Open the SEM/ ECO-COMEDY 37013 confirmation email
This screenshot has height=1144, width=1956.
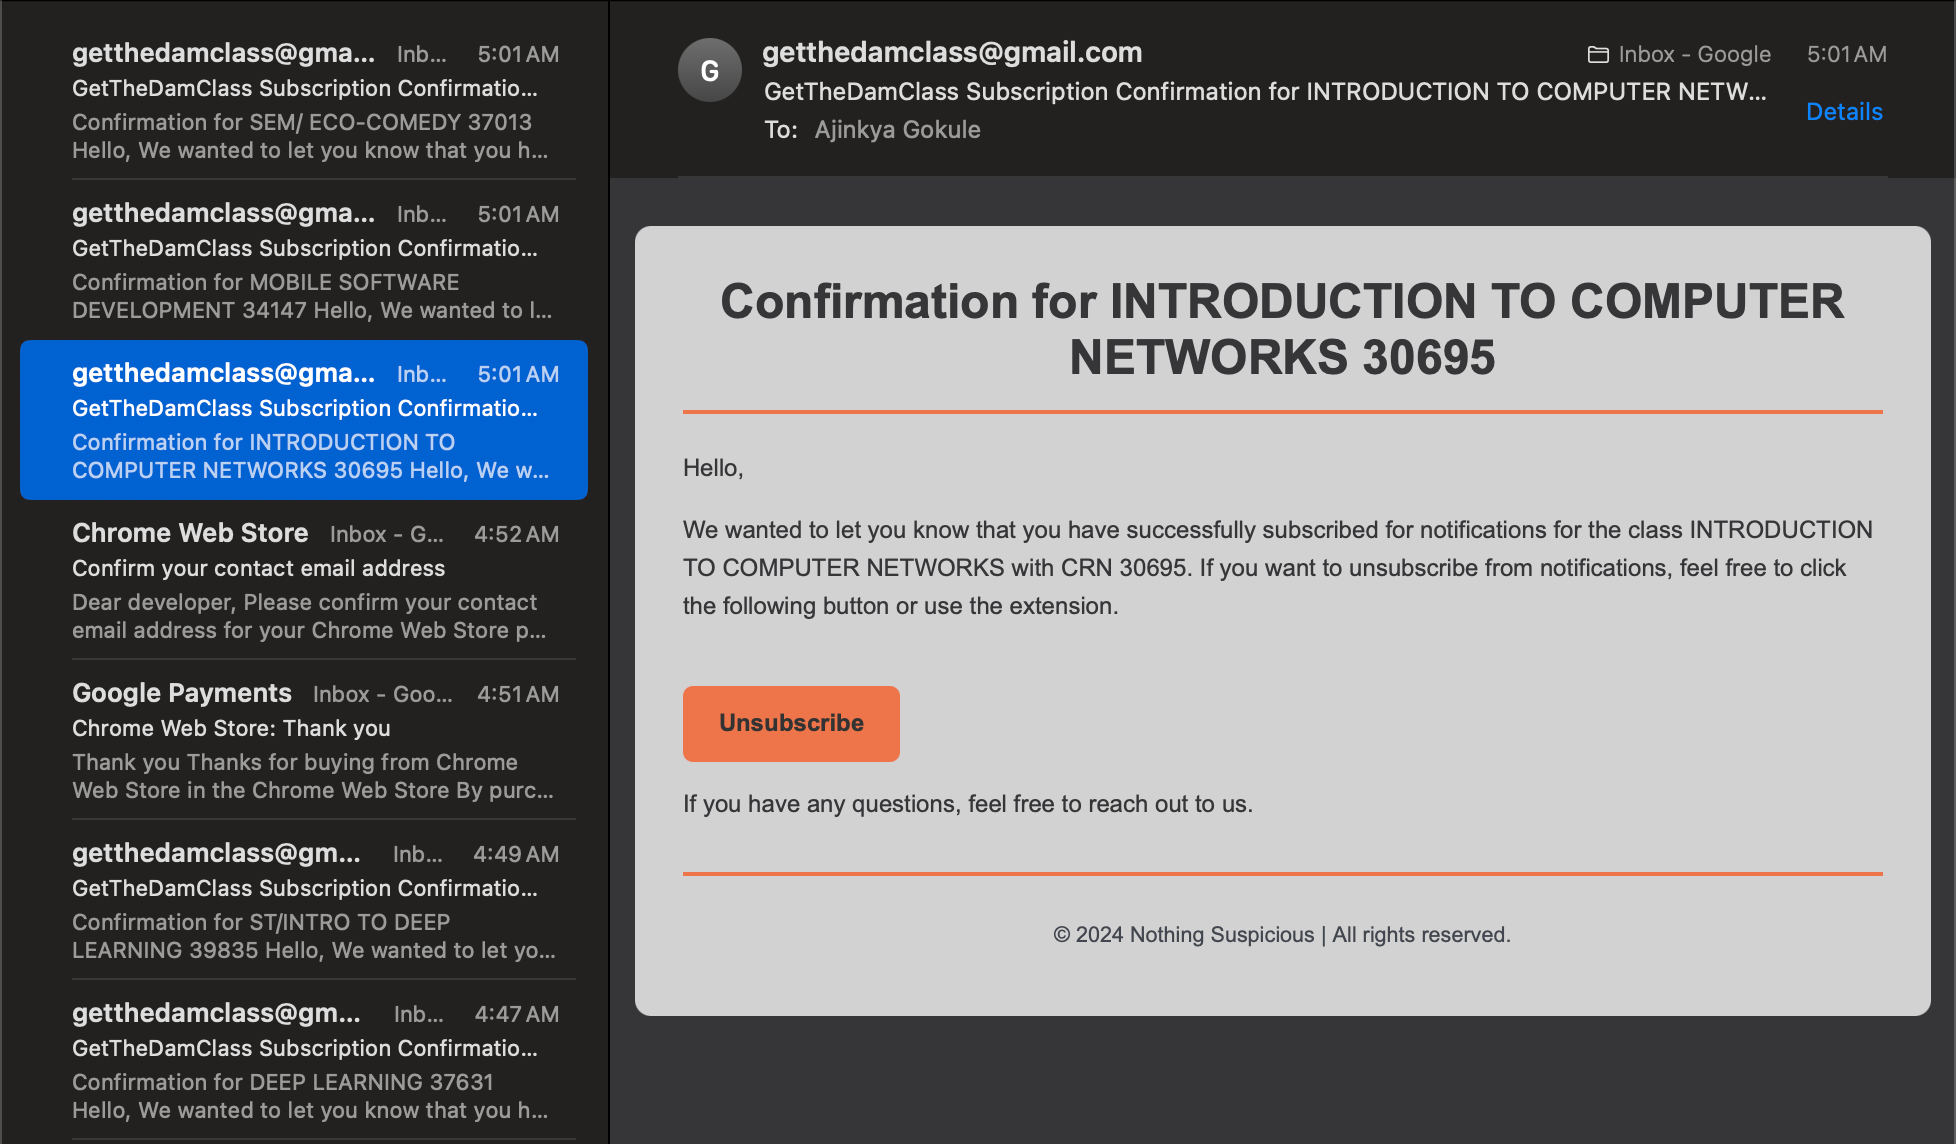(x=310, y=100)
